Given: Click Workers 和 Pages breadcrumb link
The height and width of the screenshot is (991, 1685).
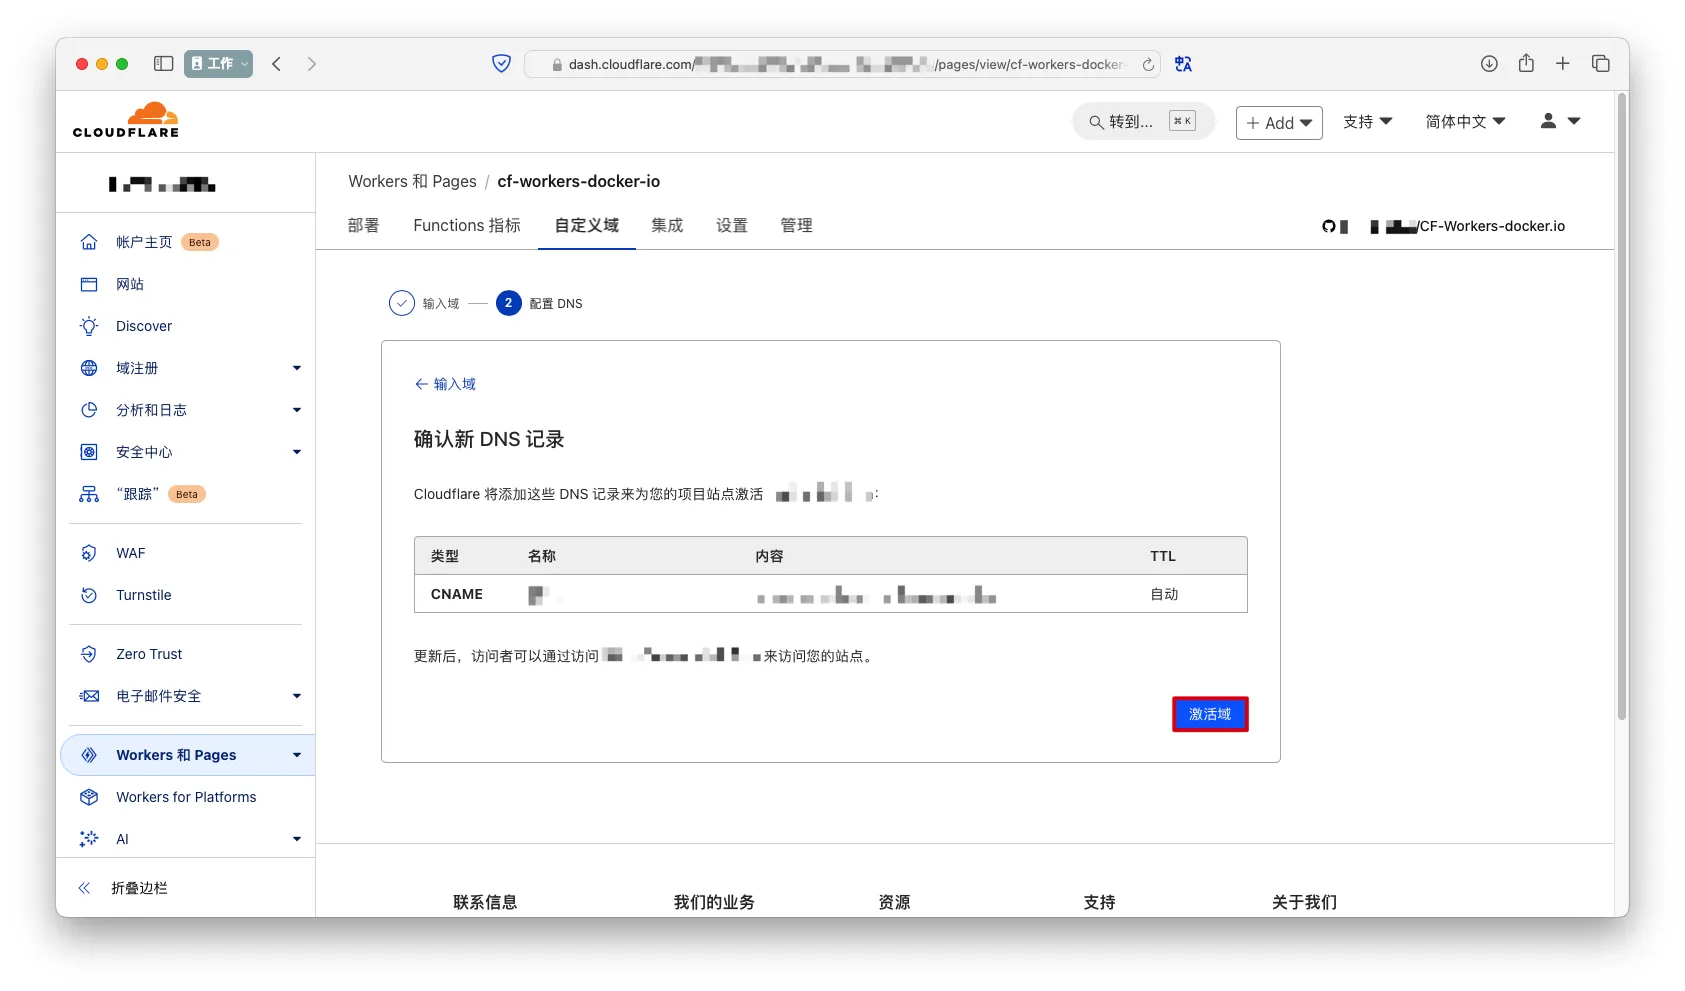Looking at the screenshot, I should pos(412,181).
